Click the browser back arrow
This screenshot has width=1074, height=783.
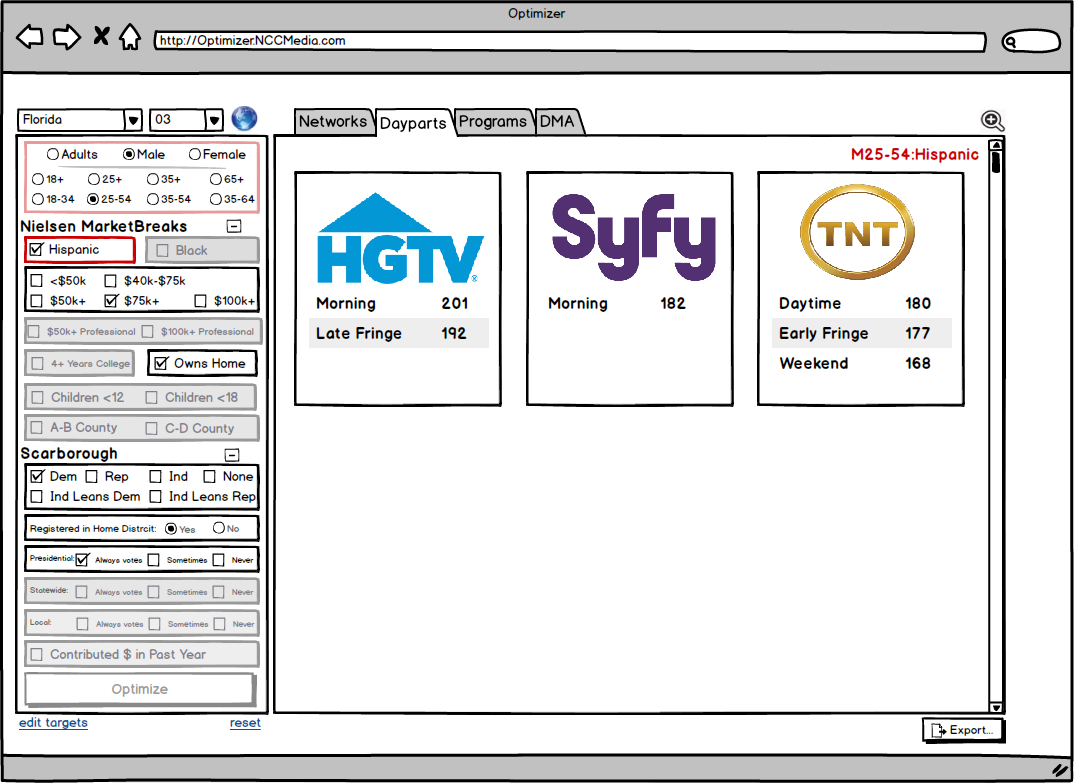point(30,38)
